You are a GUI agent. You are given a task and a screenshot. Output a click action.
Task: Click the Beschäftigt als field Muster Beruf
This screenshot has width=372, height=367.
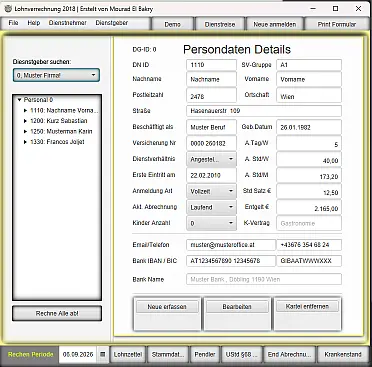coord(211,127)
